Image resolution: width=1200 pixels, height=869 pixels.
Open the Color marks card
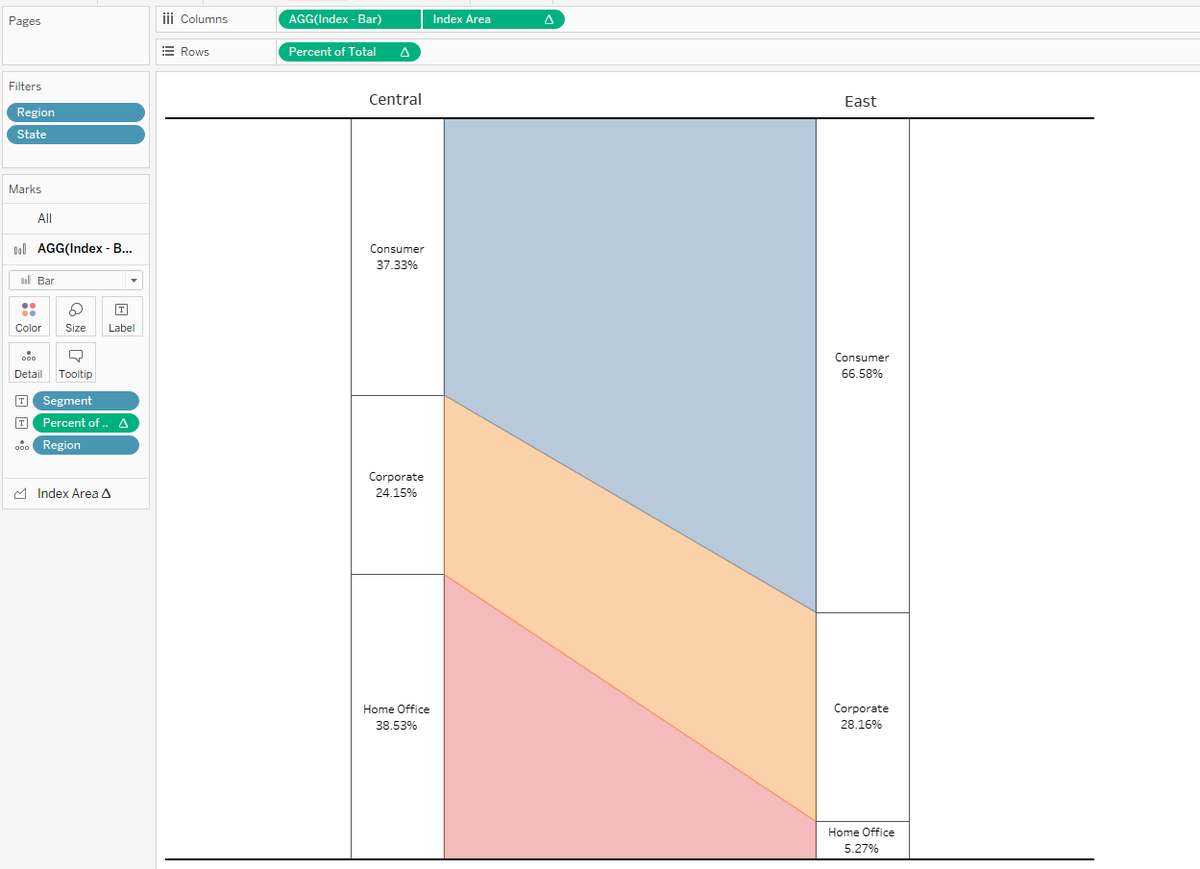(28, 317)
